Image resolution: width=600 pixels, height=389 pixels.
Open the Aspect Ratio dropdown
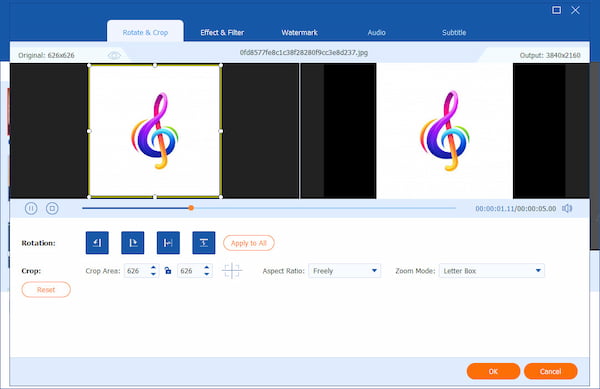(x=344, y=271)
